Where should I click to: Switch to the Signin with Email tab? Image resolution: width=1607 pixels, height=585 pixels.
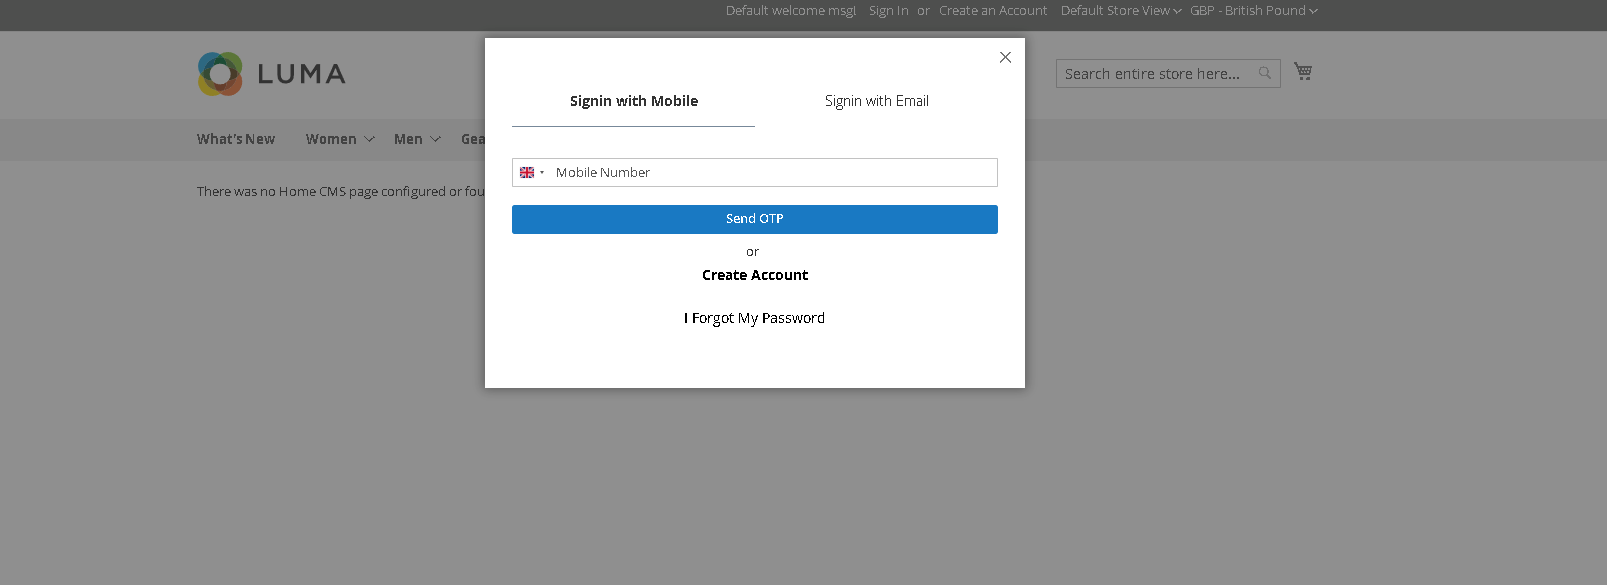point(876,101)
